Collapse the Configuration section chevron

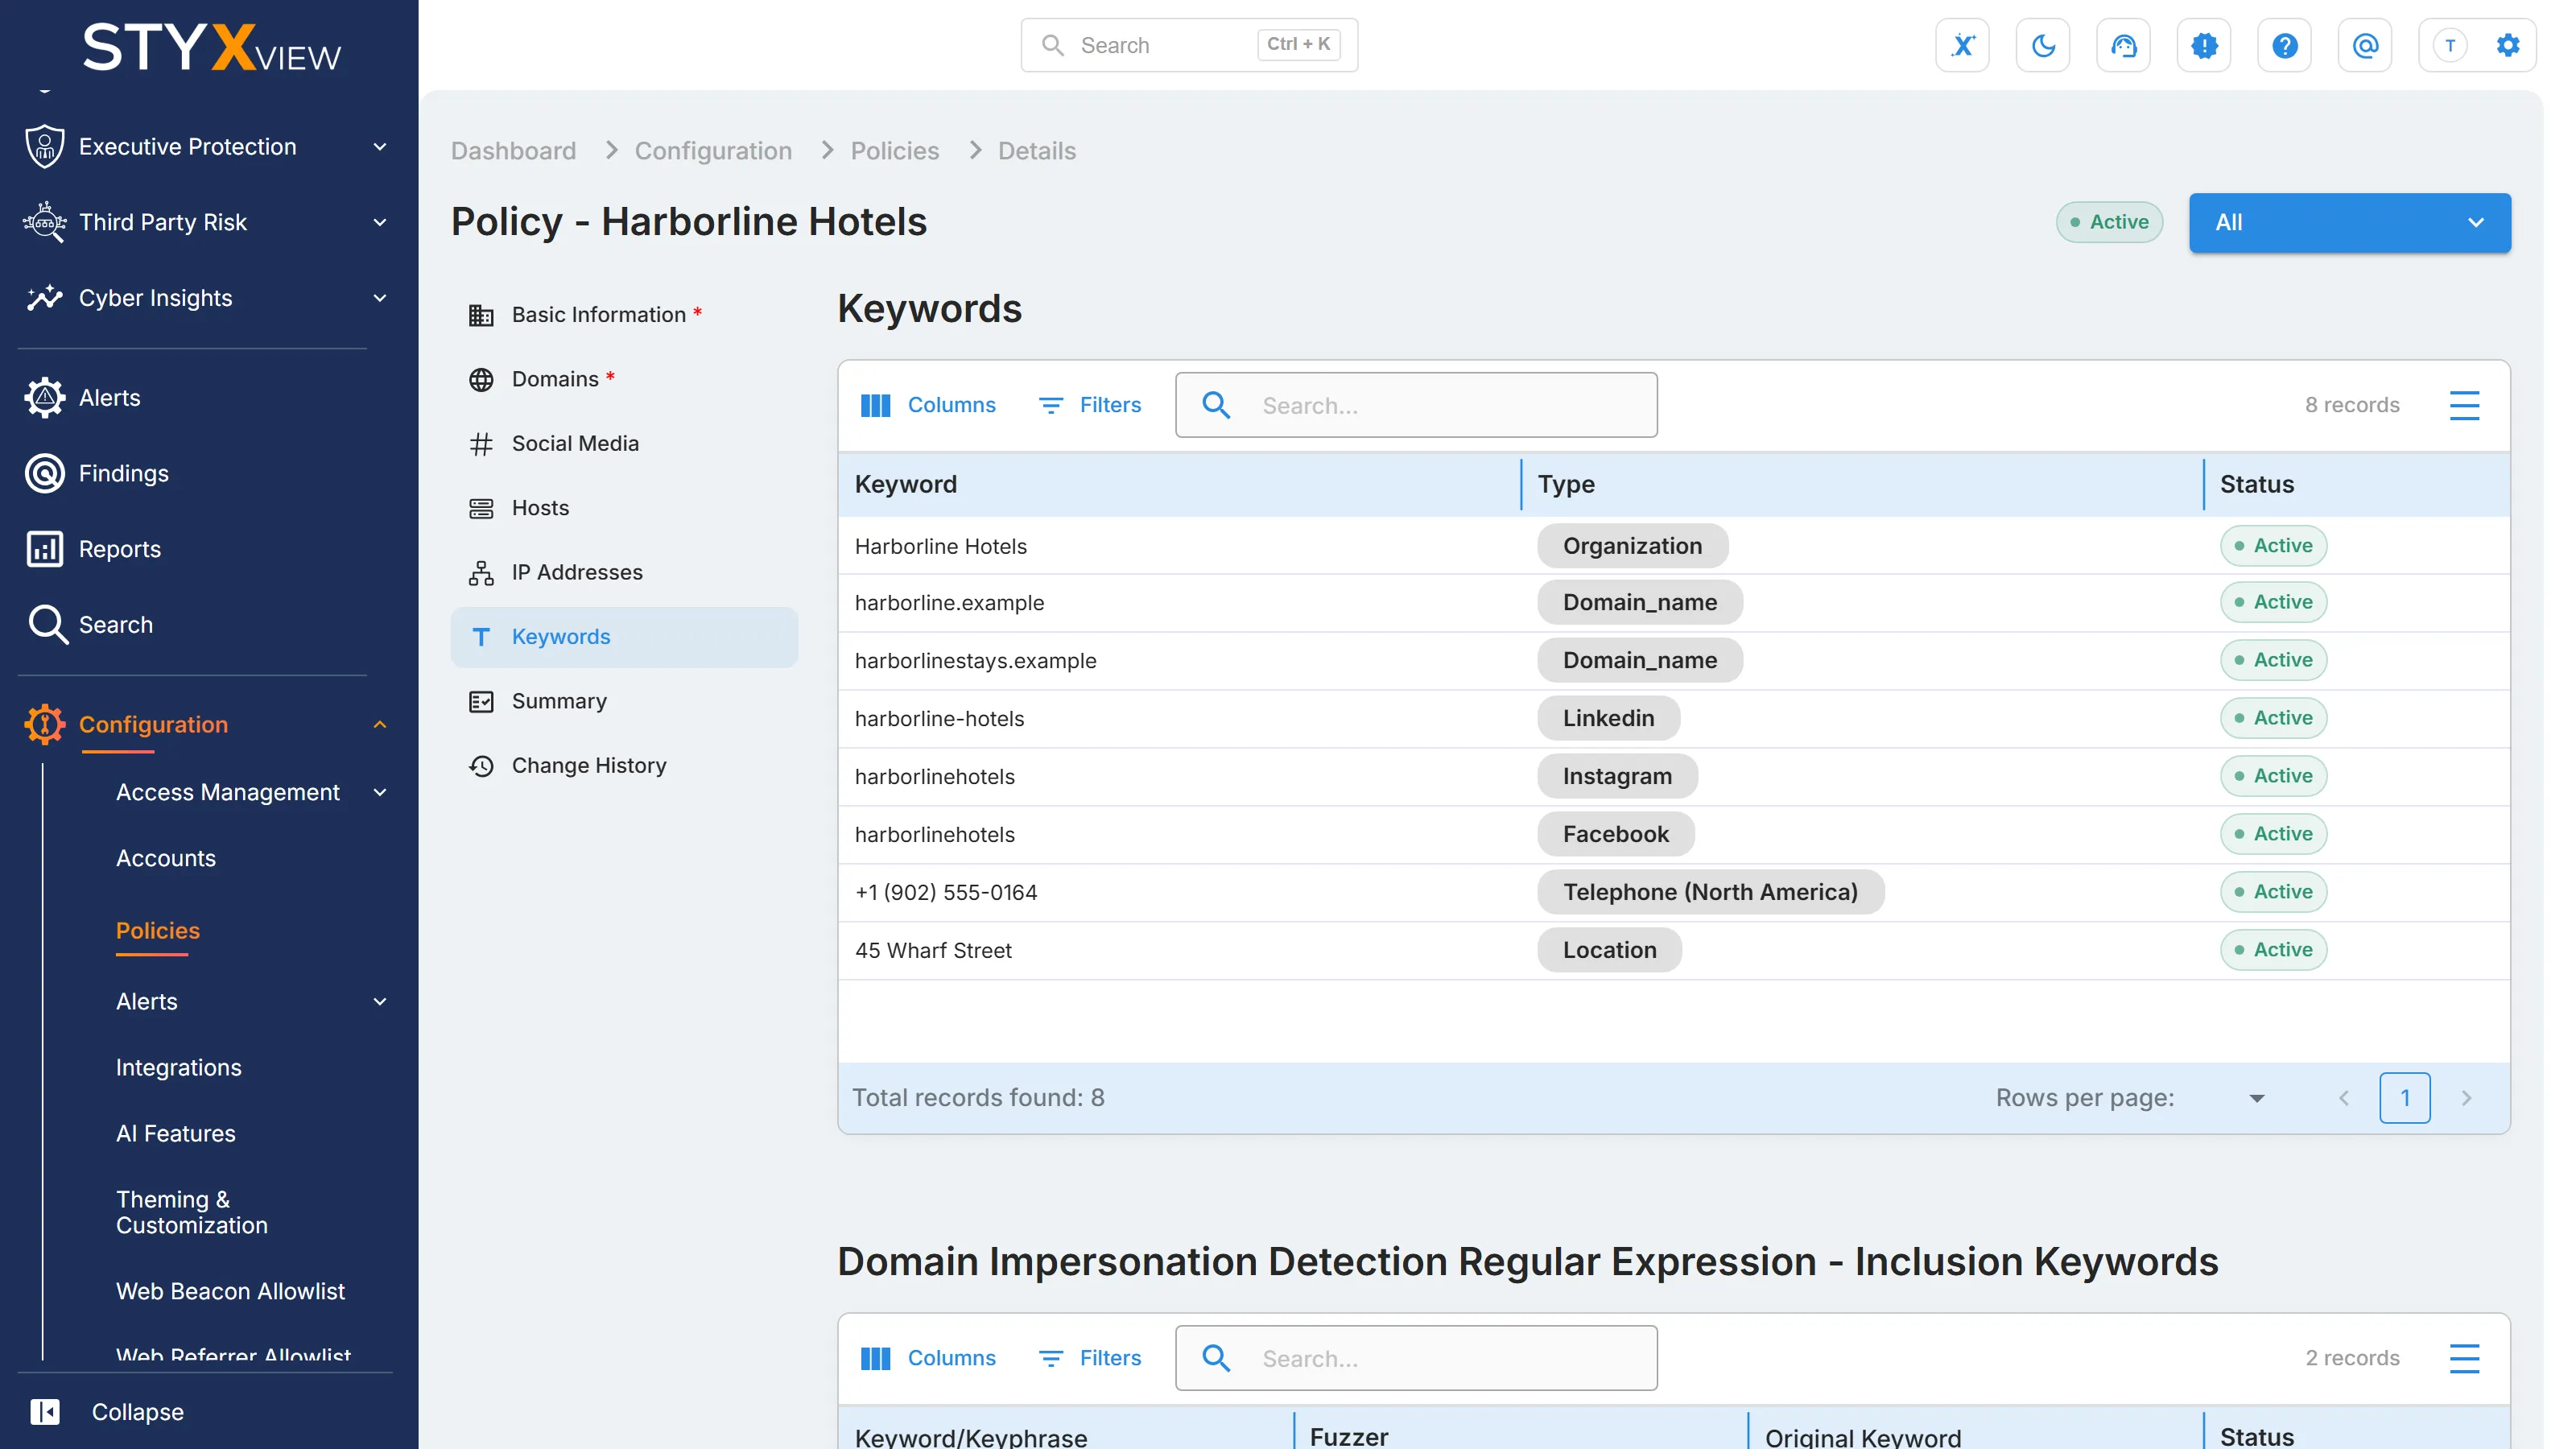tap(380, 724)
